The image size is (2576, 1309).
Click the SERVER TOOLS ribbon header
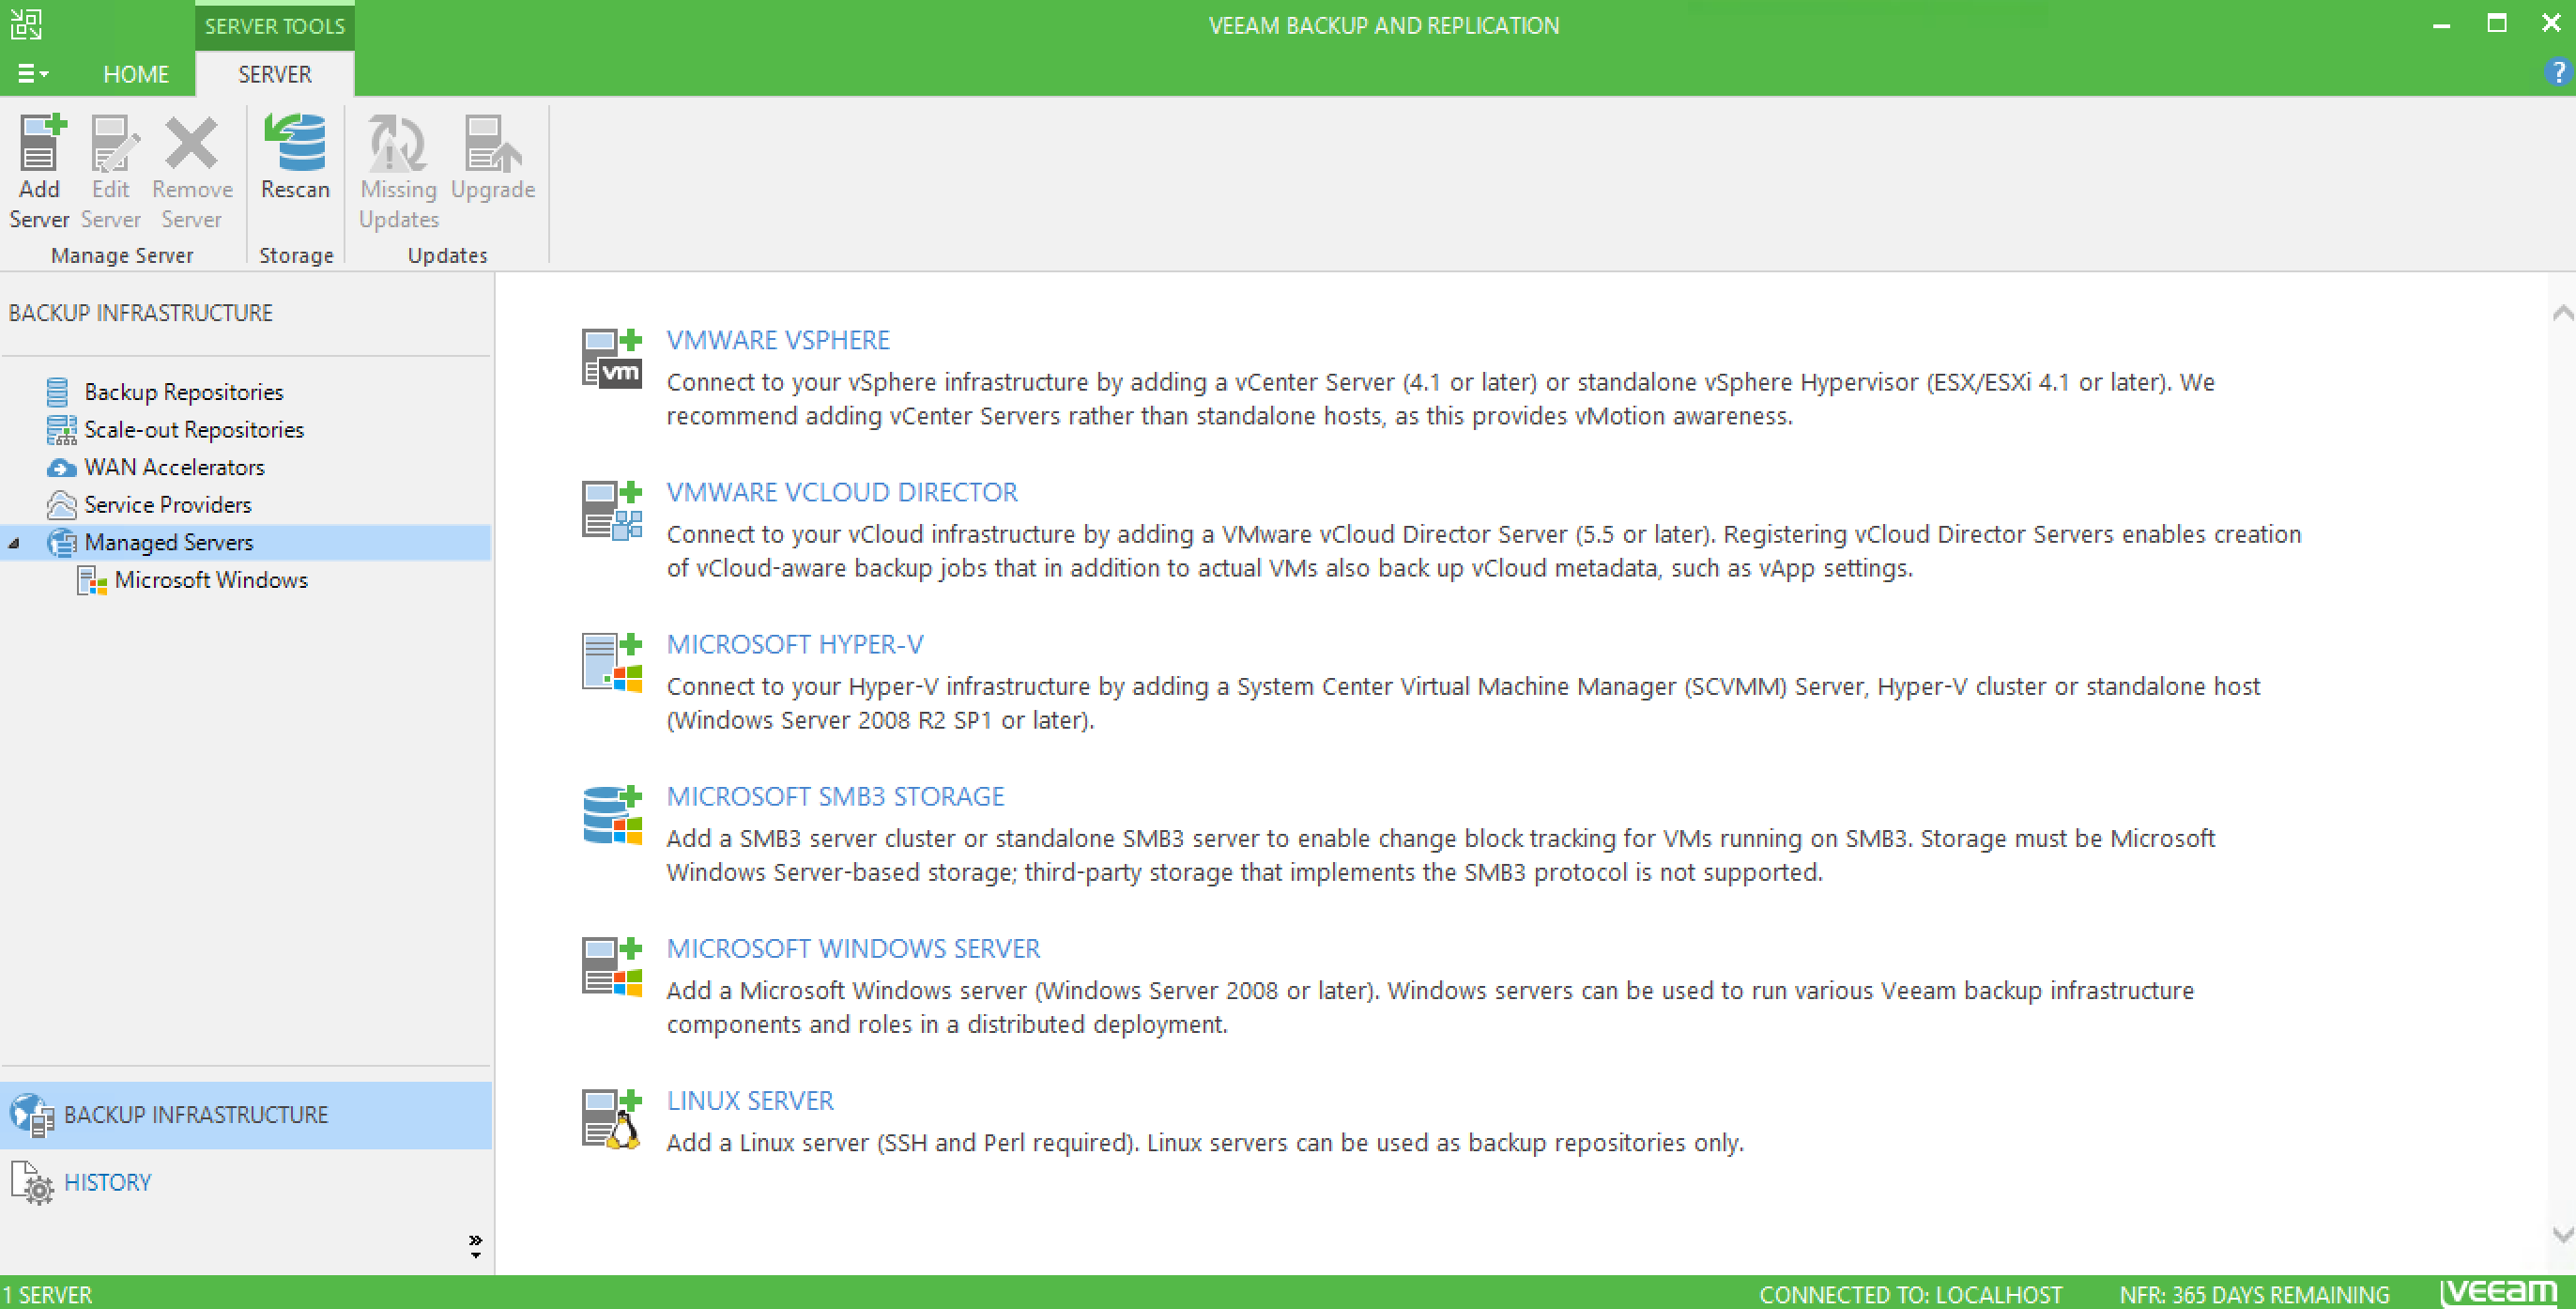tap(274, 25)
